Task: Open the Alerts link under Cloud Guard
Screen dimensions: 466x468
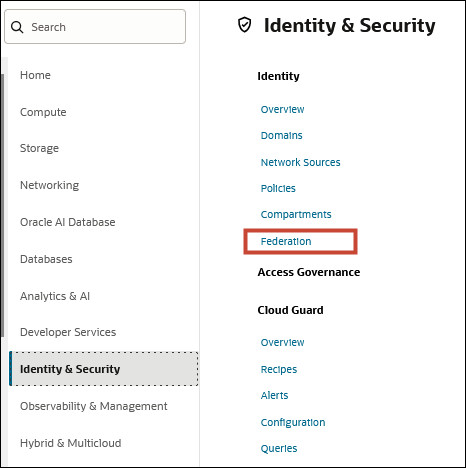Action: point(274,395)
